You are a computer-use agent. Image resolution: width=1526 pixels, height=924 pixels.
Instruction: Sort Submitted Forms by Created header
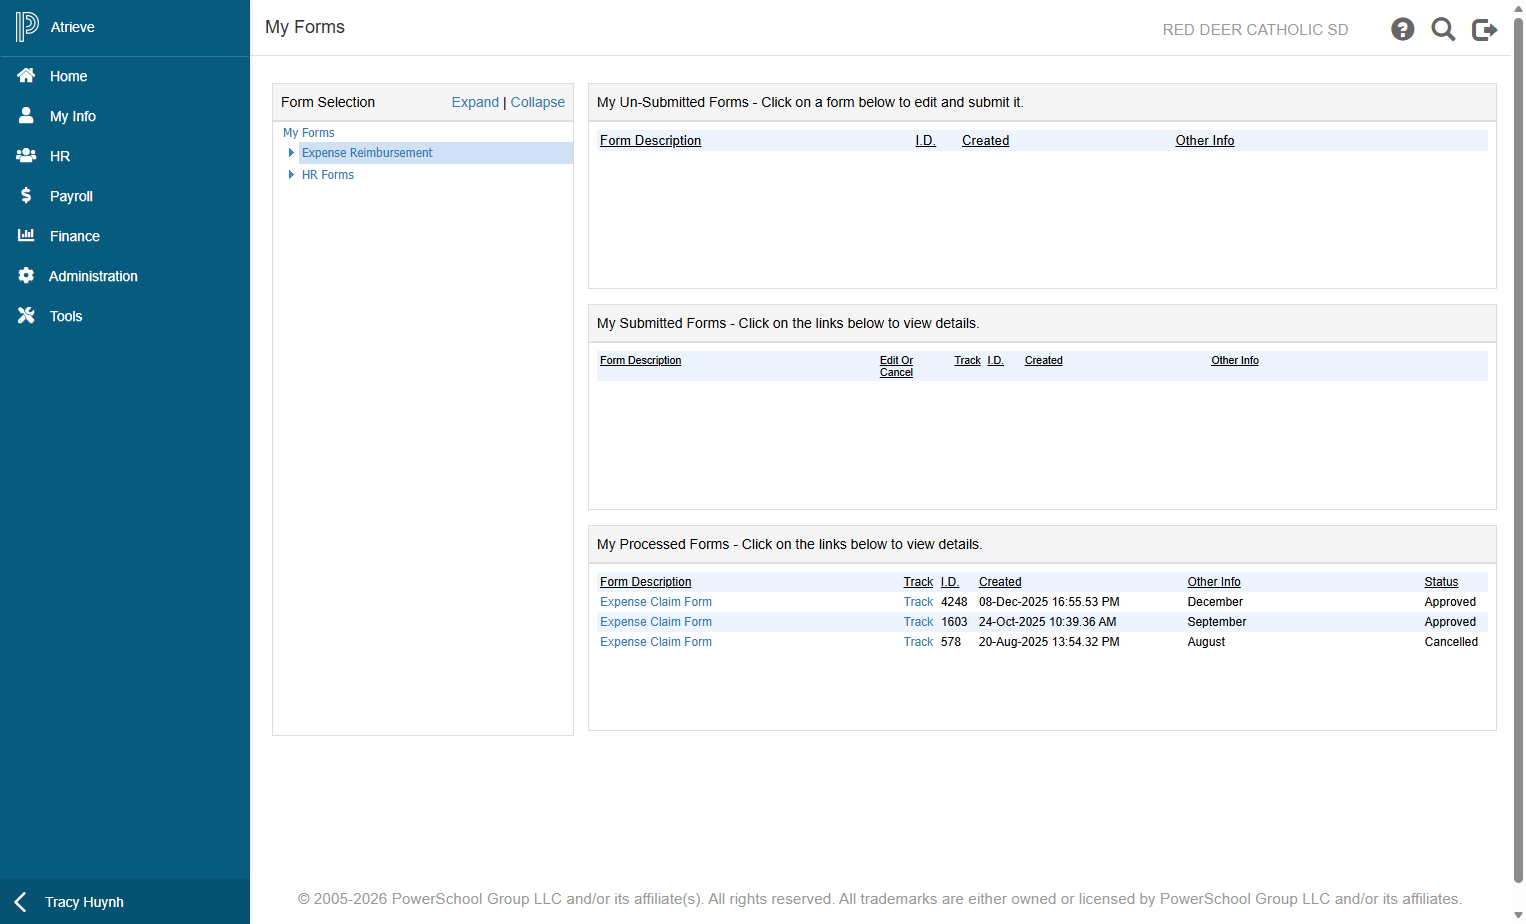pos(1043,360)
